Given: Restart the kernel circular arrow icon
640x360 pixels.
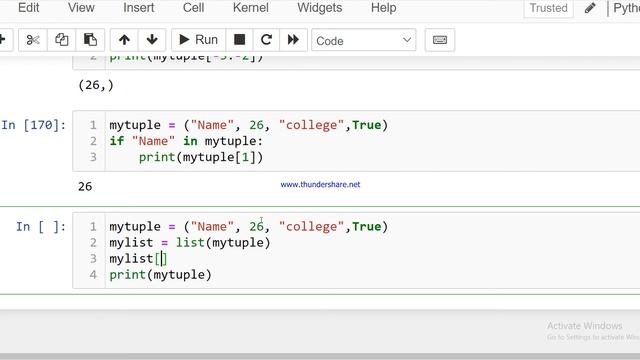Looking at the screenshot, I should [x=266, y=40].
